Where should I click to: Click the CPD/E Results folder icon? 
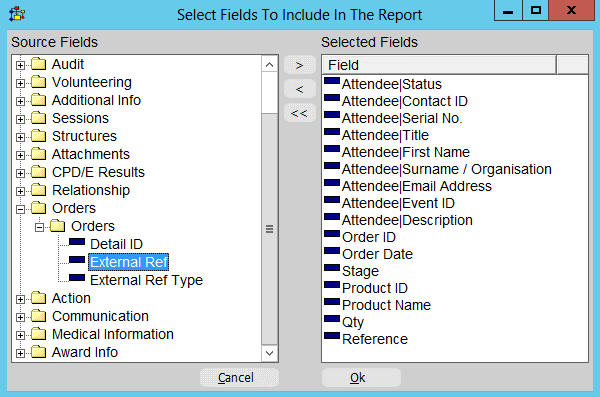(x=39, y=172)
